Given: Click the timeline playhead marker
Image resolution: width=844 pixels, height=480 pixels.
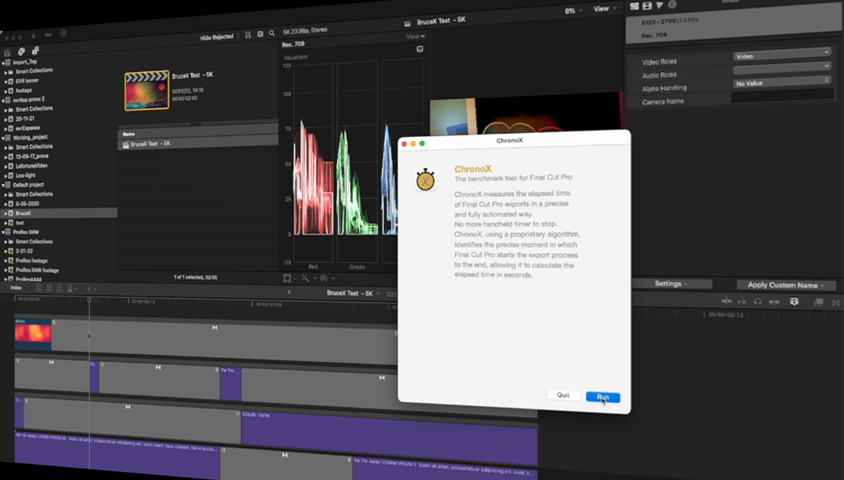Looking at the screenshot, I should tap(89, 299).
